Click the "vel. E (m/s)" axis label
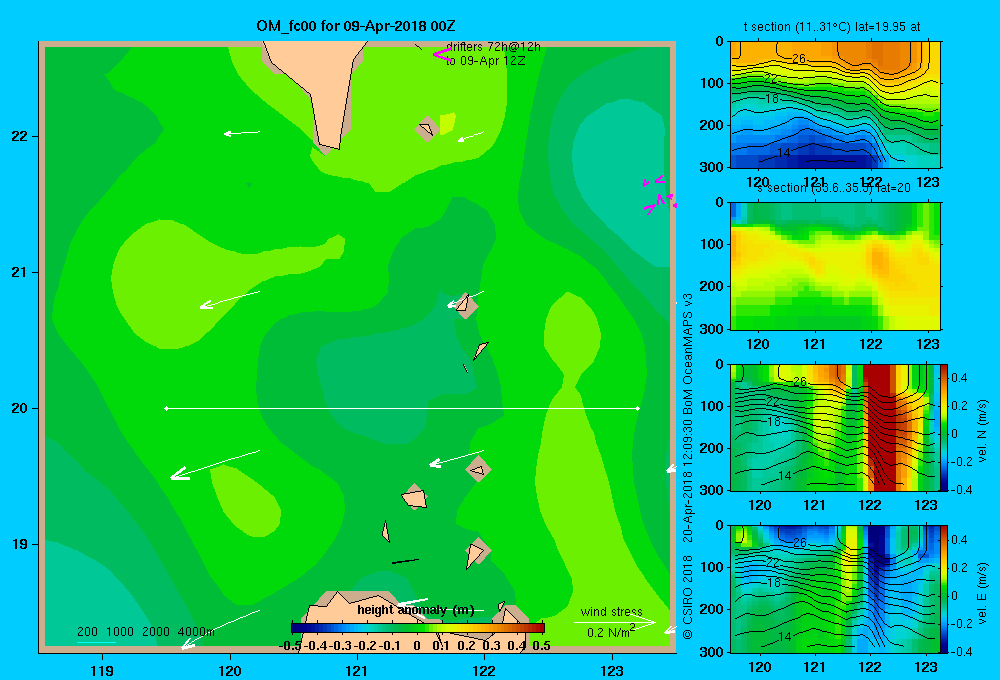This screenshot has height=680, width=1000. pos(982,593)
